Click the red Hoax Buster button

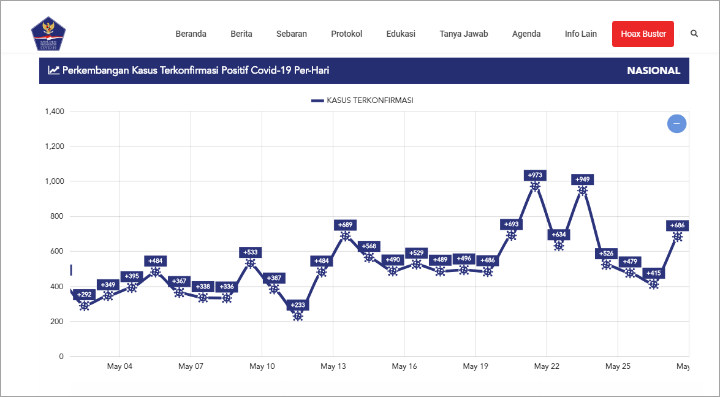coord(643,34)
